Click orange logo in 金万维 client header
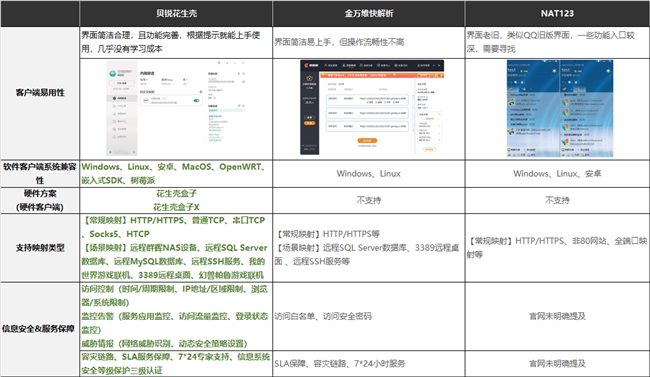The height and width of the screenshot is (377, 650). 307,66
